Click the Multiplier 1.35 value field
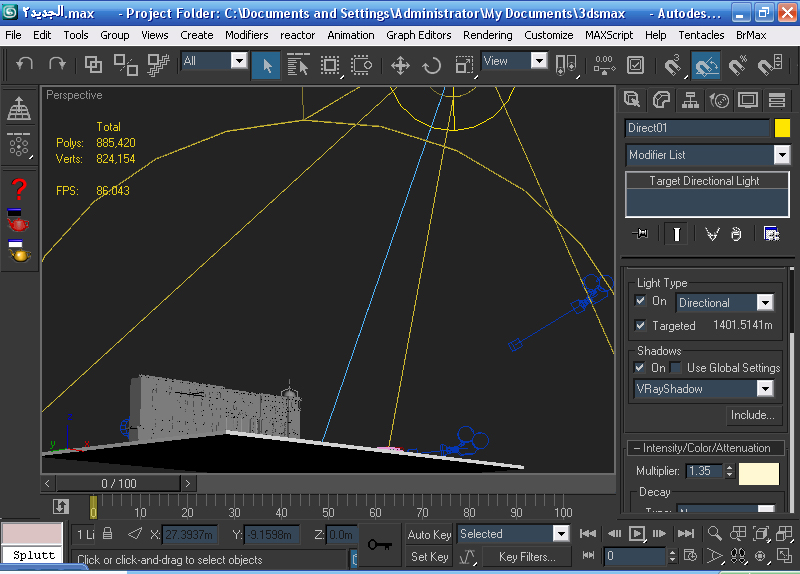This screenshot has width=800, height=574. point(704,471)
